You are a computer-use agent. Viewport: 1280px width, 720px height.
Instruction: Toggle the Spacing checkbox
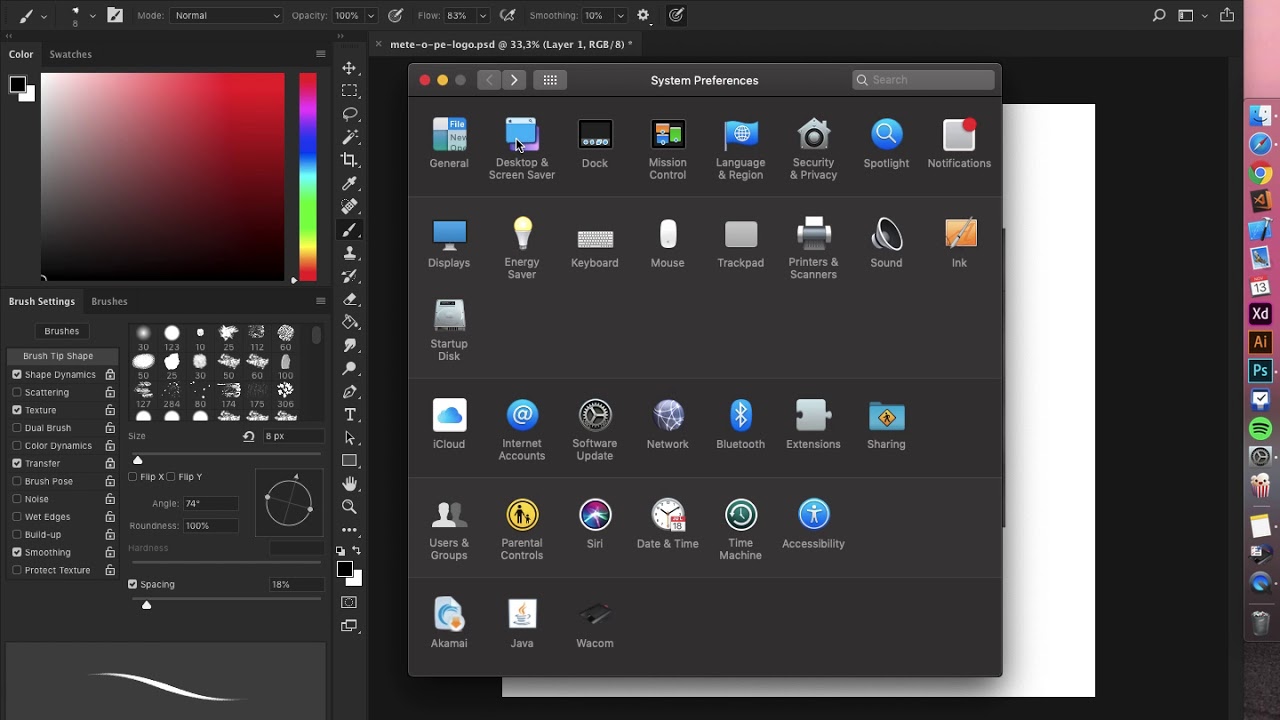point(133,584)
